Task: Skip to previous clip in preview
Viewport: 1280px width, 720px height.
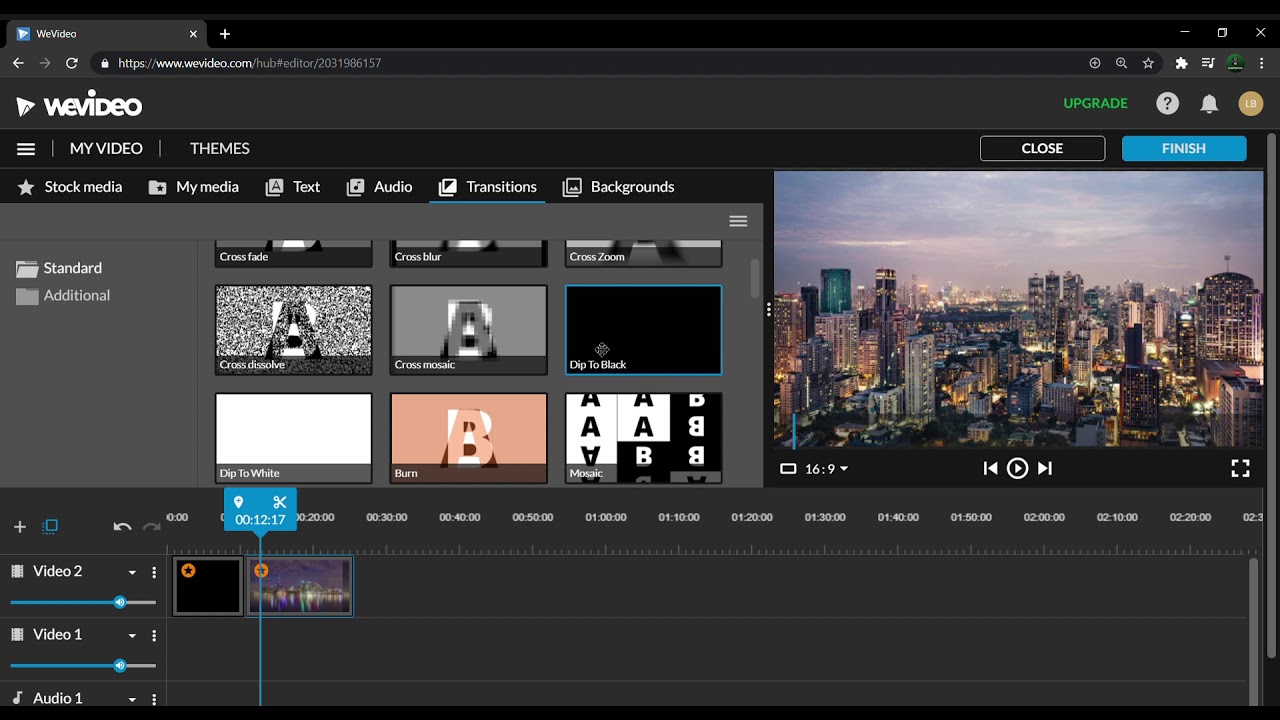Action: 990,468
